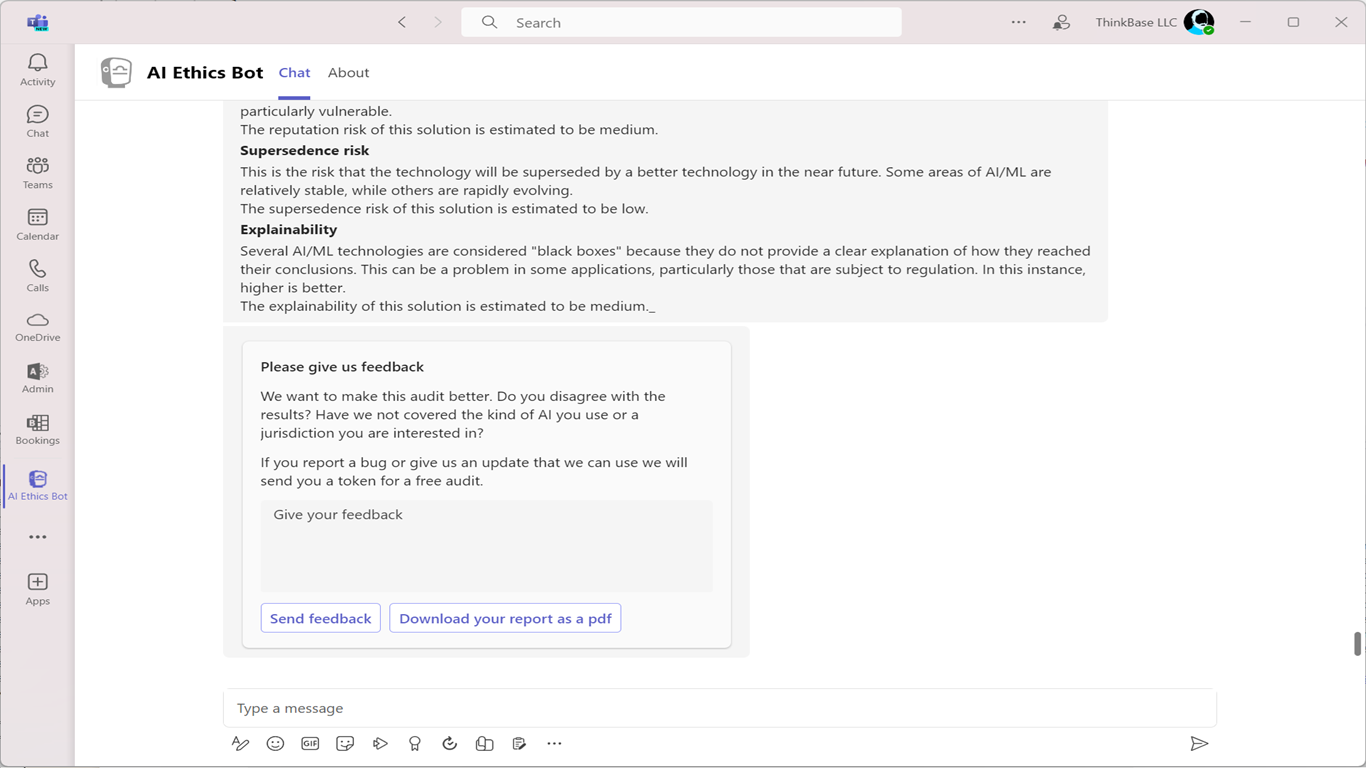The image size is (1366, 768).
Task: Click the Send feedback button
Action: tap(320, 618)
